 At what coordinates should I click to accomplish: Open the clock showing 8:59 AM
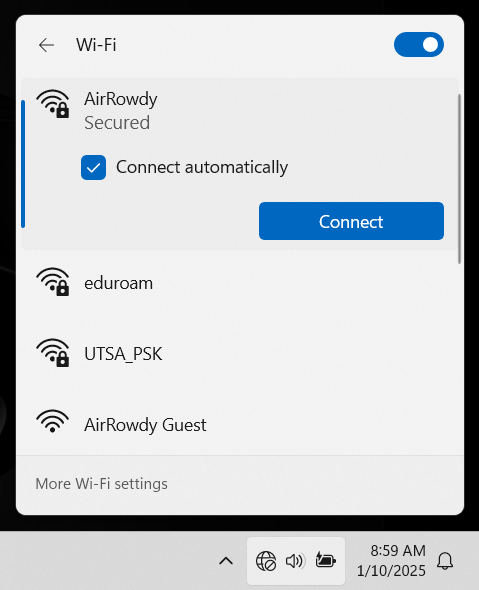pyautogui.click(x=391, y=561)
